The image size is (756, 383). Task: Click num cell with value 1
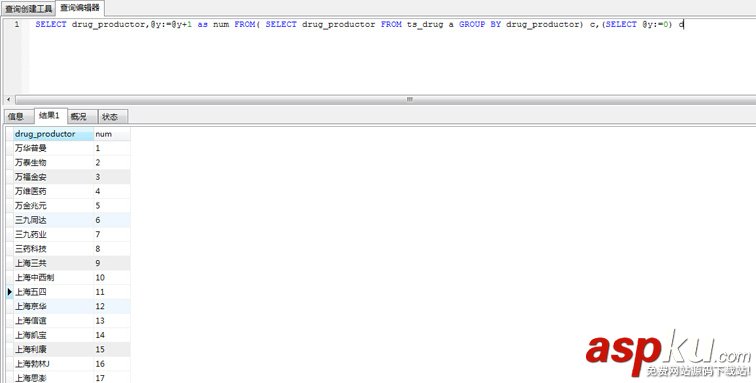112,148
